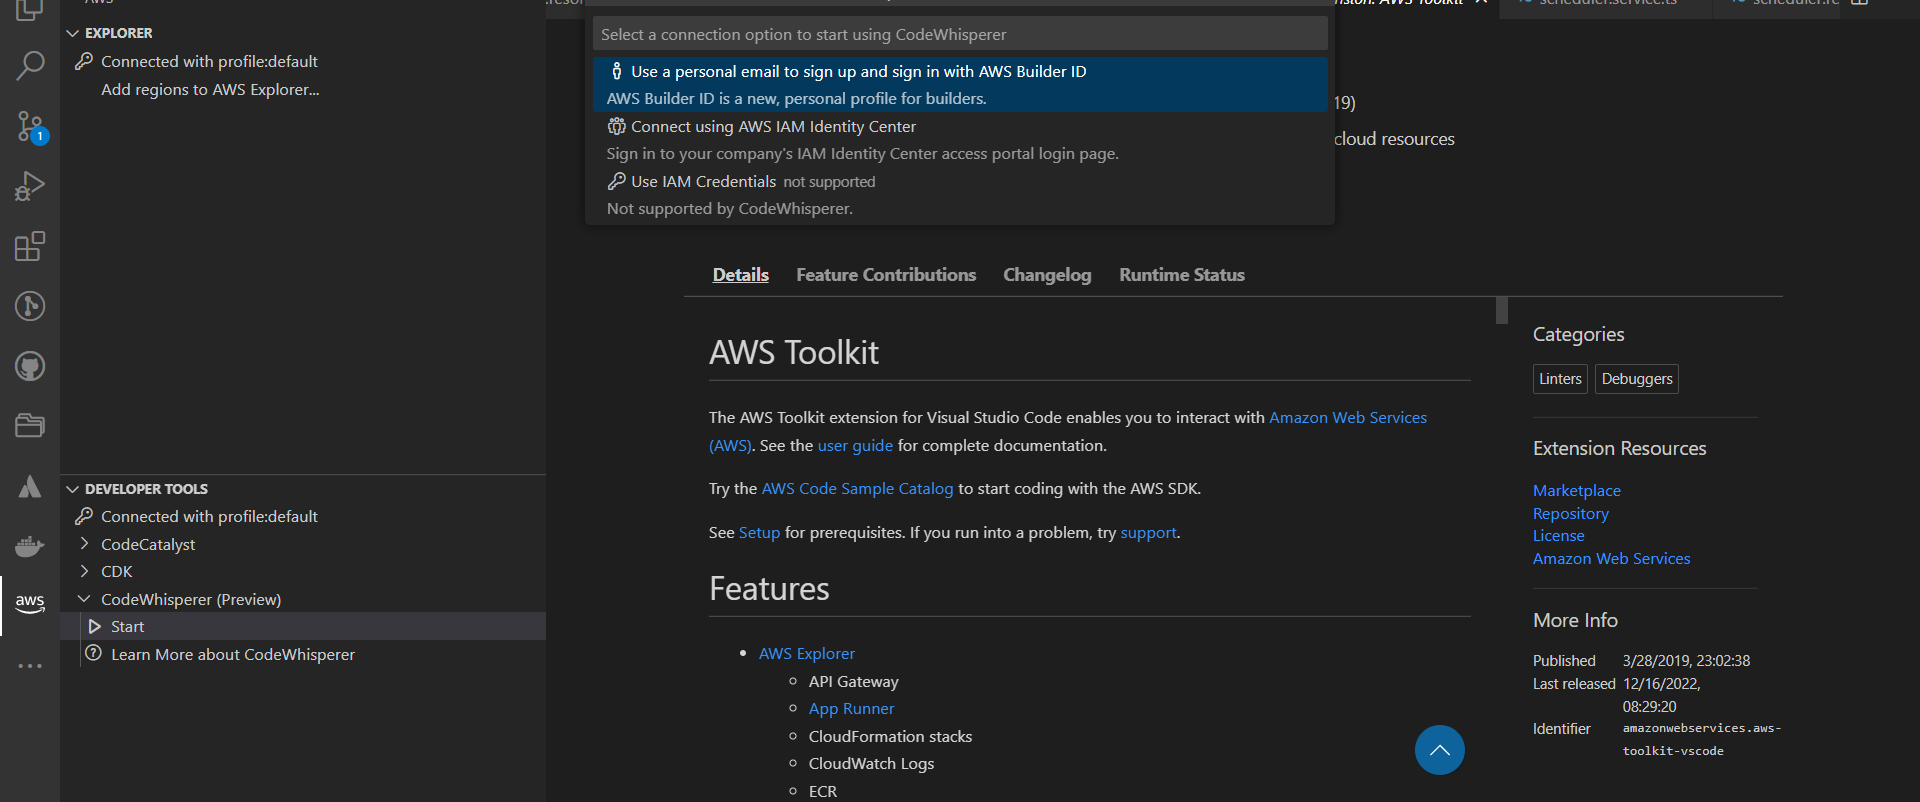The image size is (1920, 802).
Task: Open the Search view in activity bar
Action: click(x=30, y=67)
